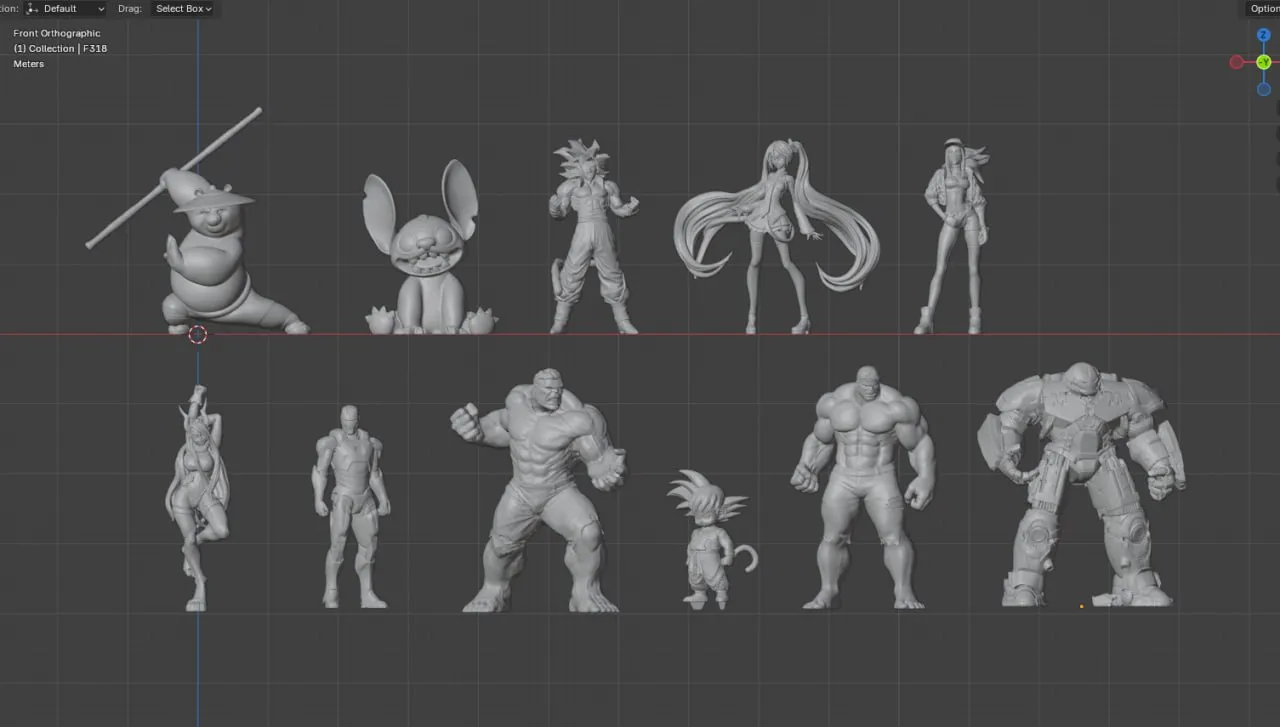
Task: Click the transform orientation axes icon
Action: tap(32, 8)
